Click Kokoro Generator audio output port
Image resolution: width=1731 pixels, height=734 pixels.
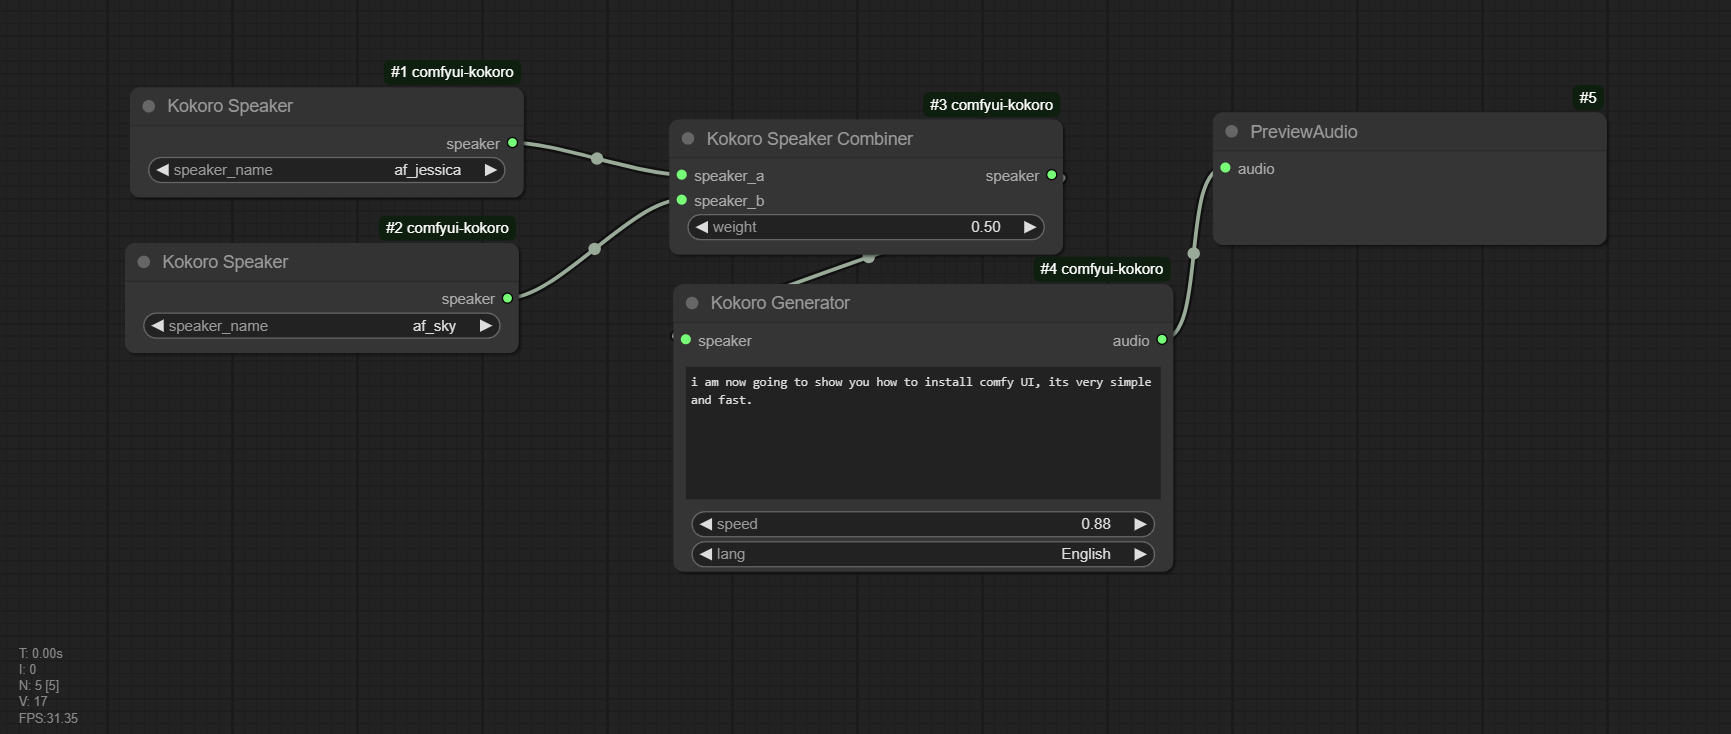click(1162, 340)
